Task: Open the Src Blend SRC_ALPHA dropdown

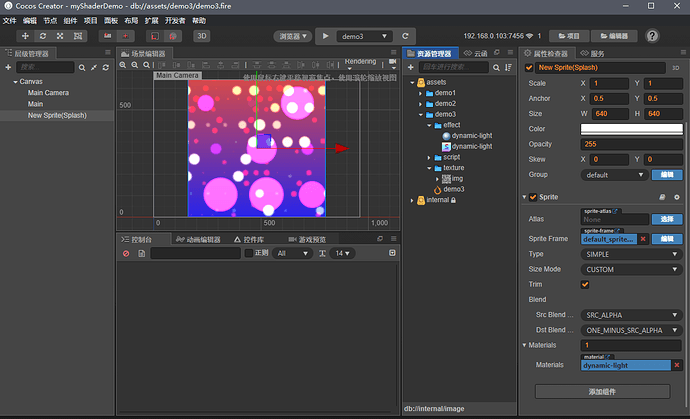Action: pyautogui.click(x=631, y=314)
